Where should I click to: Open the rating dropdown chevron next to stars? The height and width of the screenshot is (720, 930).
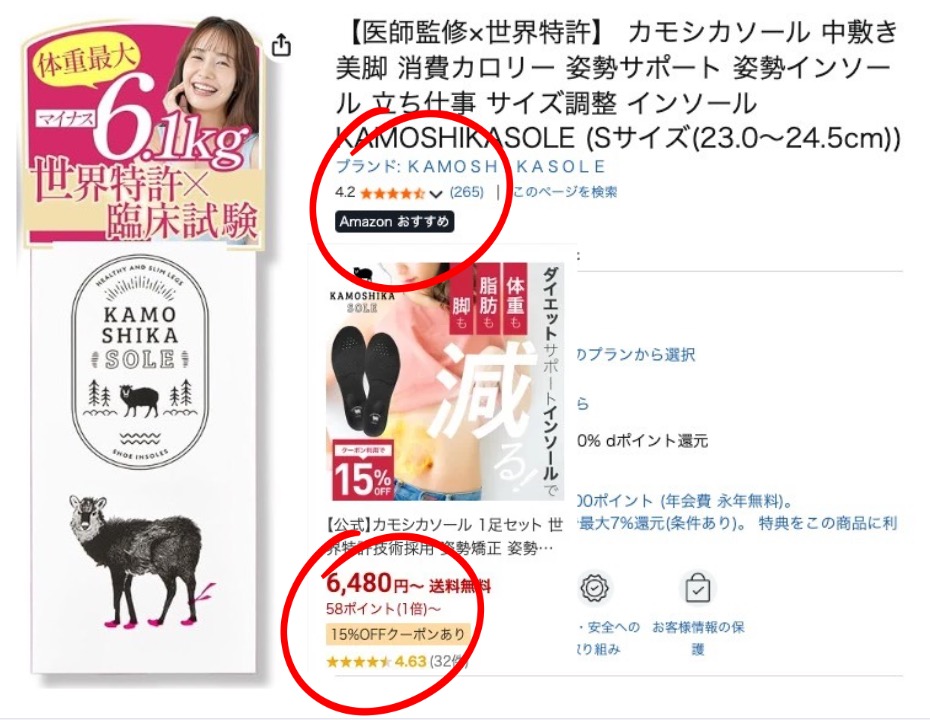[436, 193]
